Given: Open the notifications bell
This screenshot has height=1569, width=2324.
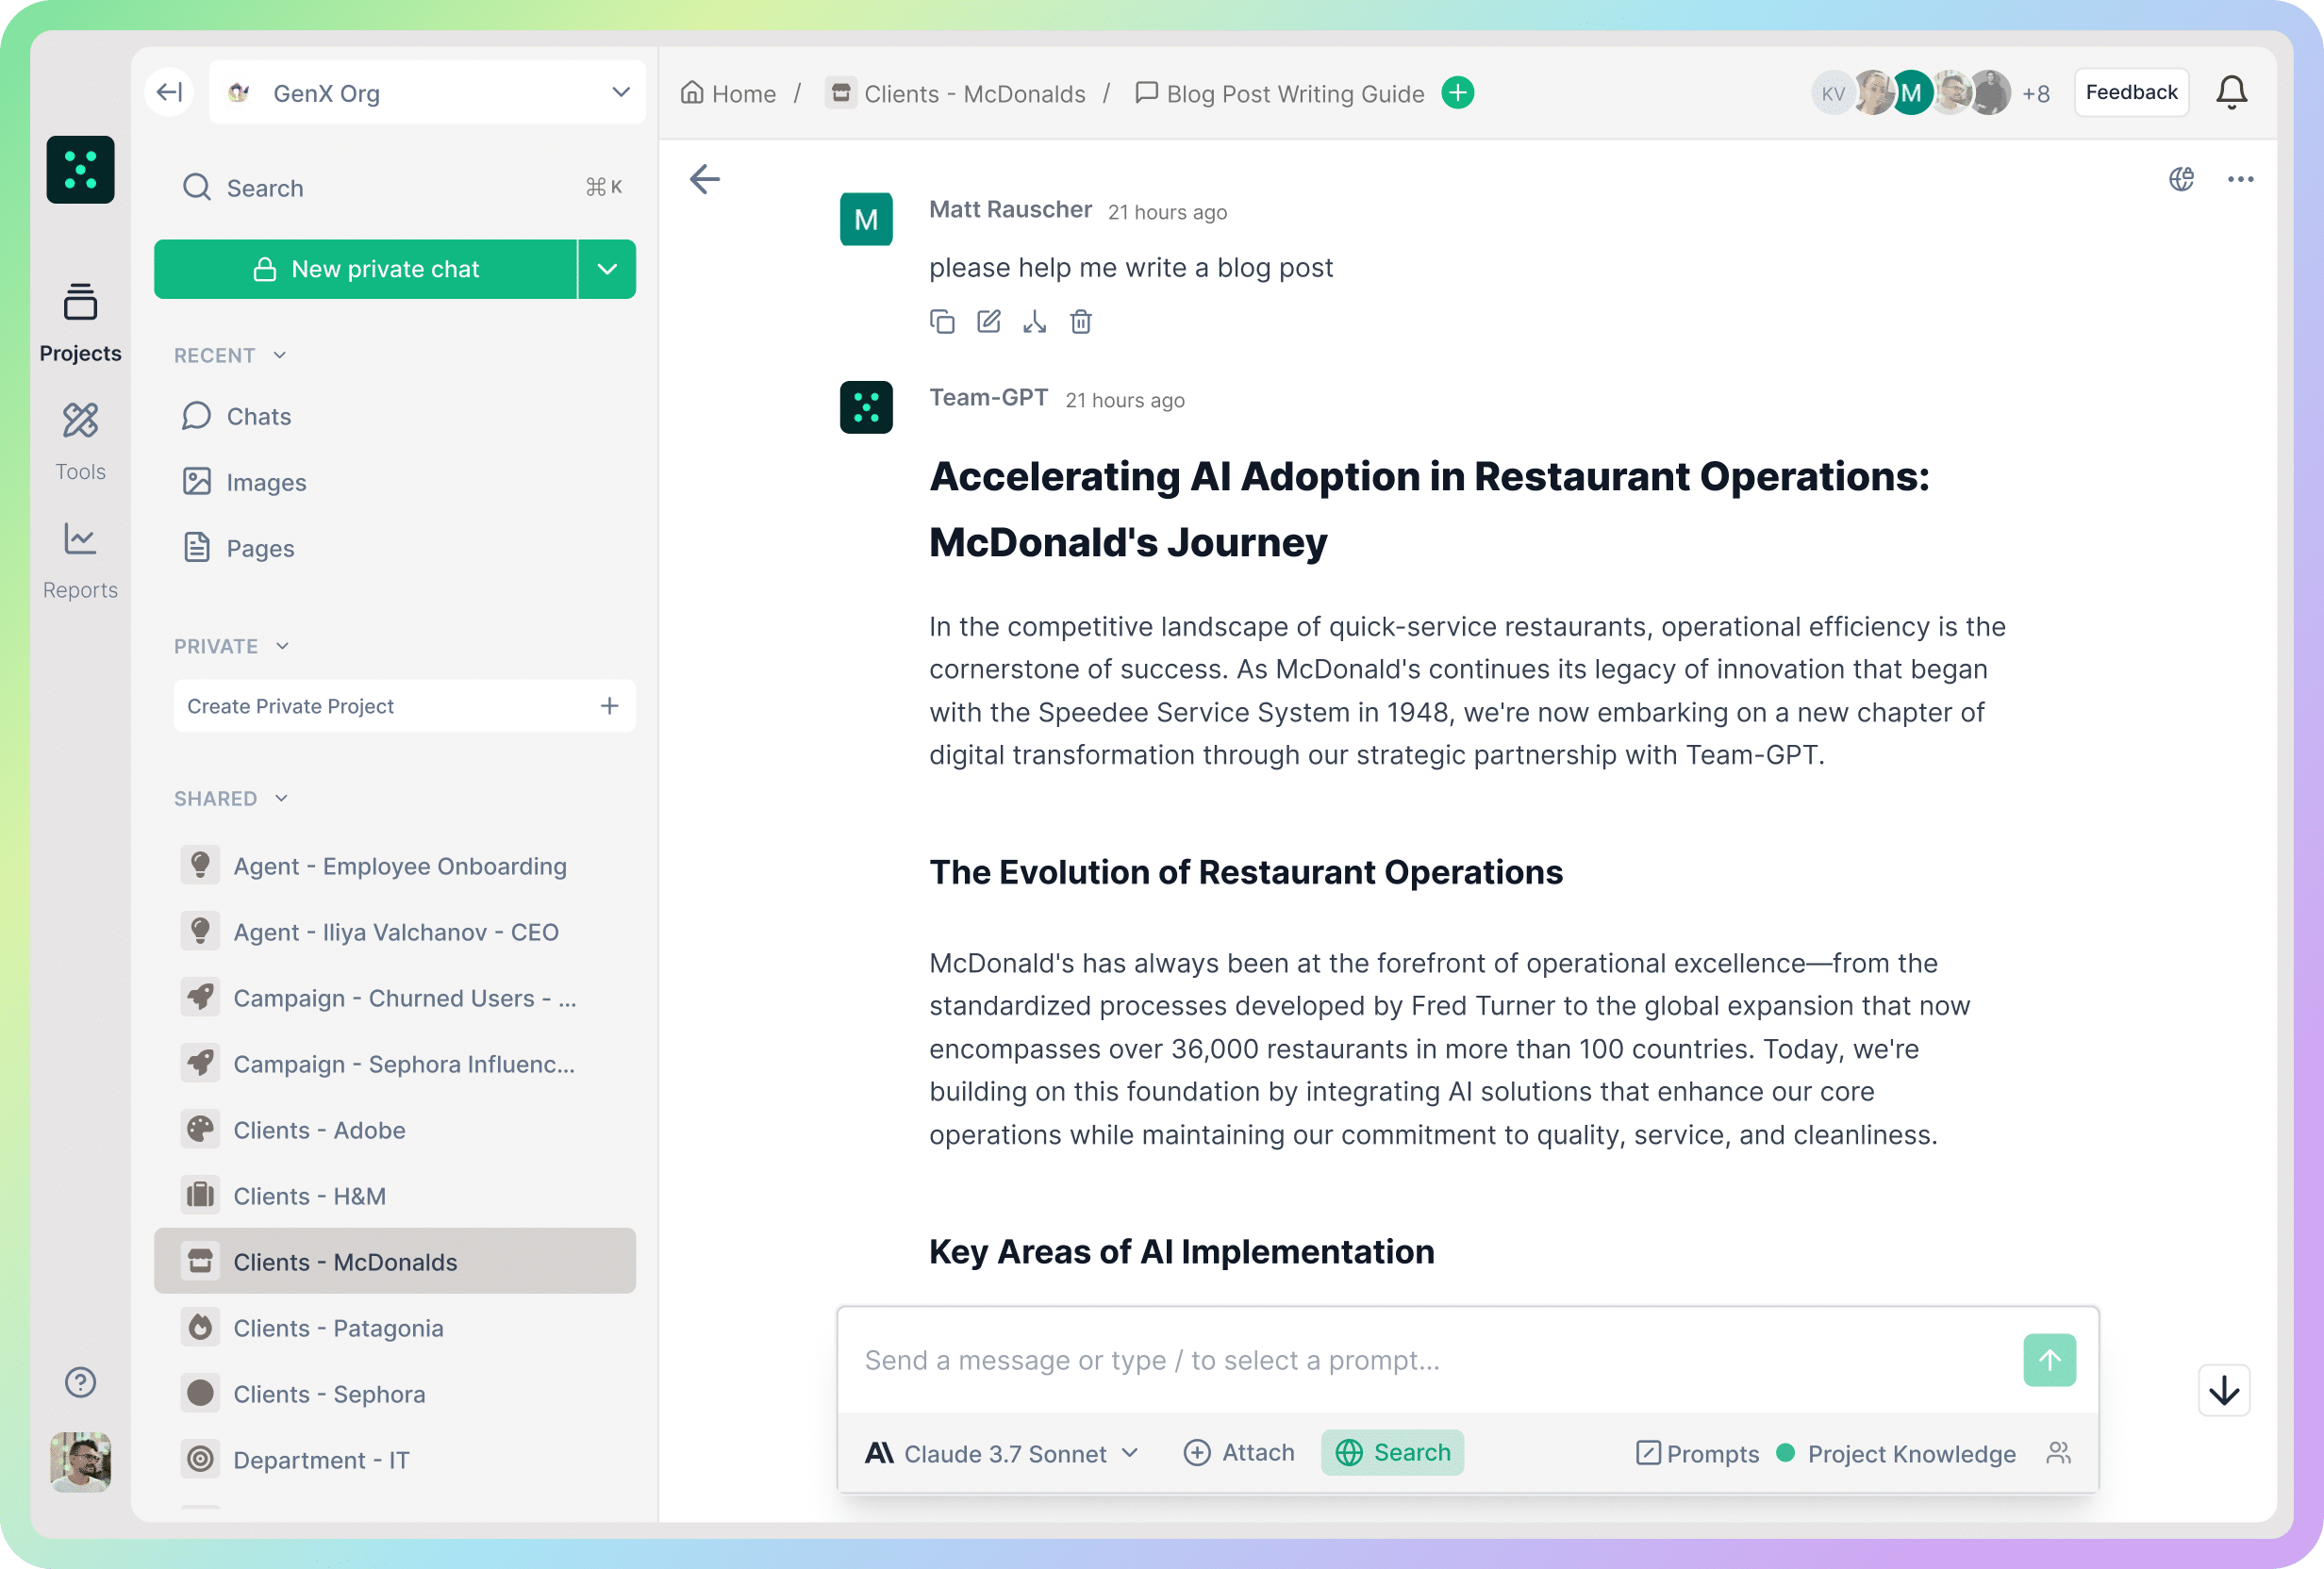Looking at the screenshot, I should [x=2231, y=93].
